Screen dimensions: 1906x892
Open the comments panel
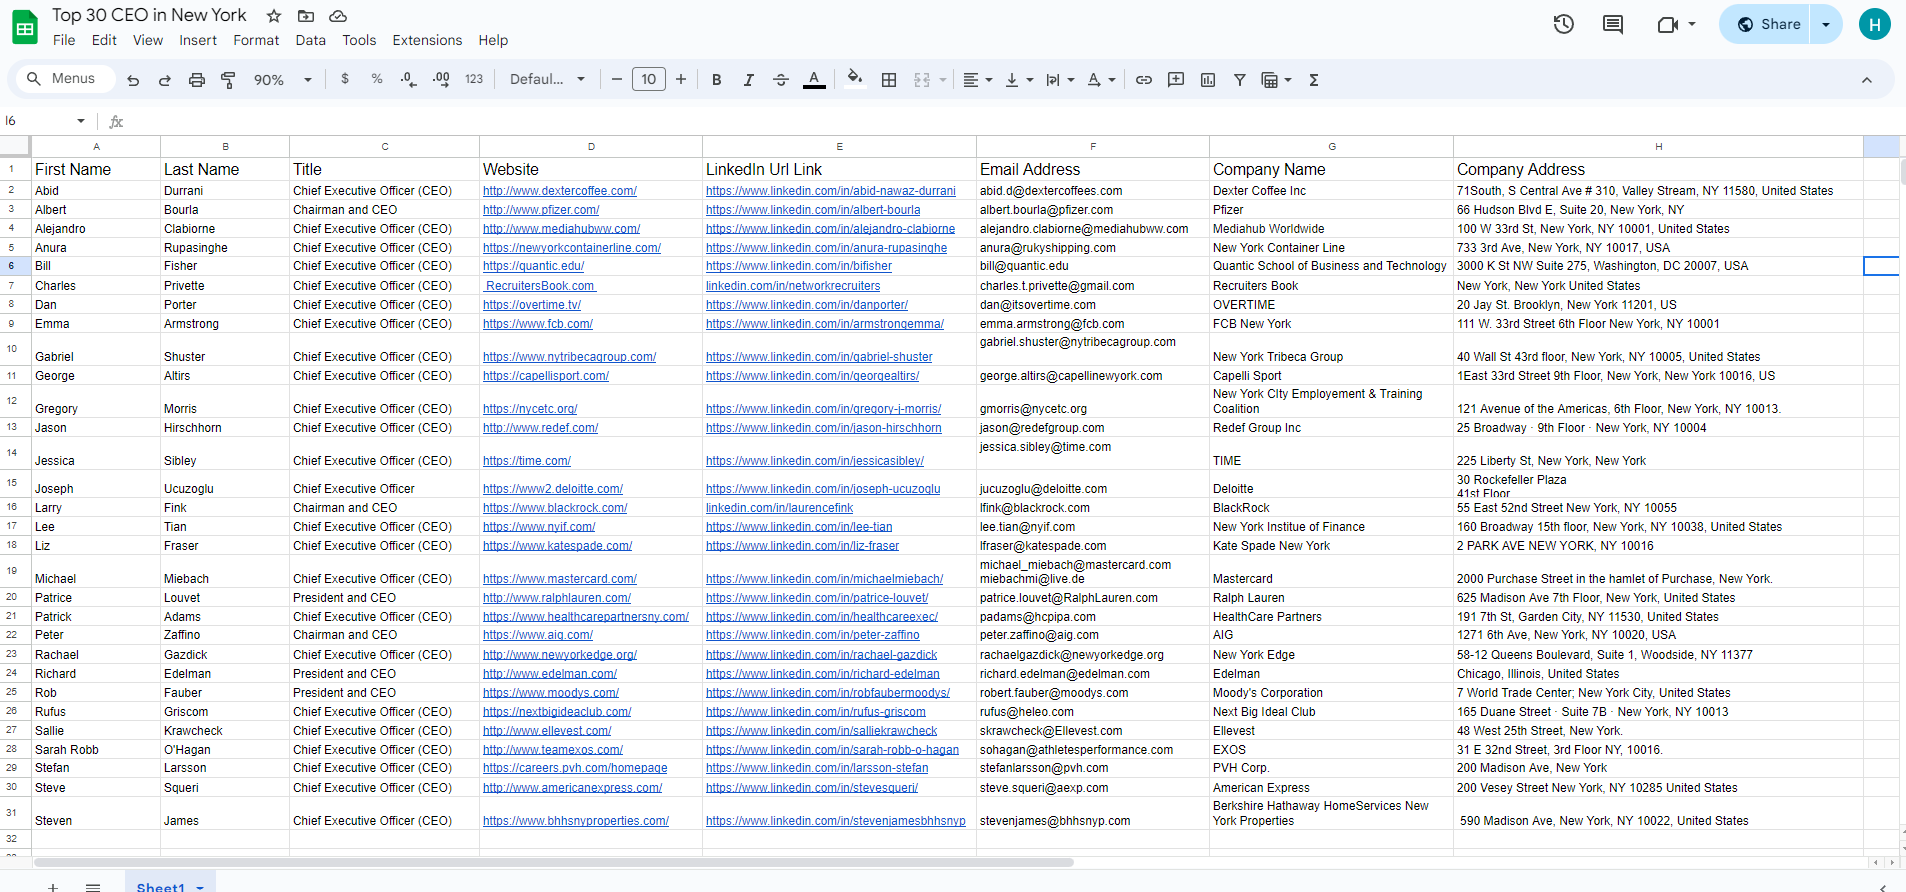tap(1613, 24)
